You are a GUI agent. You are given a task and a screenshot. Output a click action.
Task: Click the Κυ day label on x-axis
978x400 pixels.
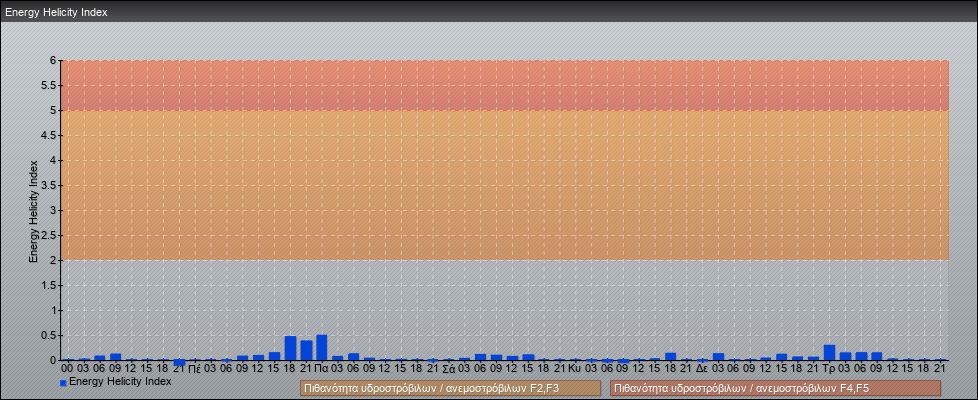575,369
